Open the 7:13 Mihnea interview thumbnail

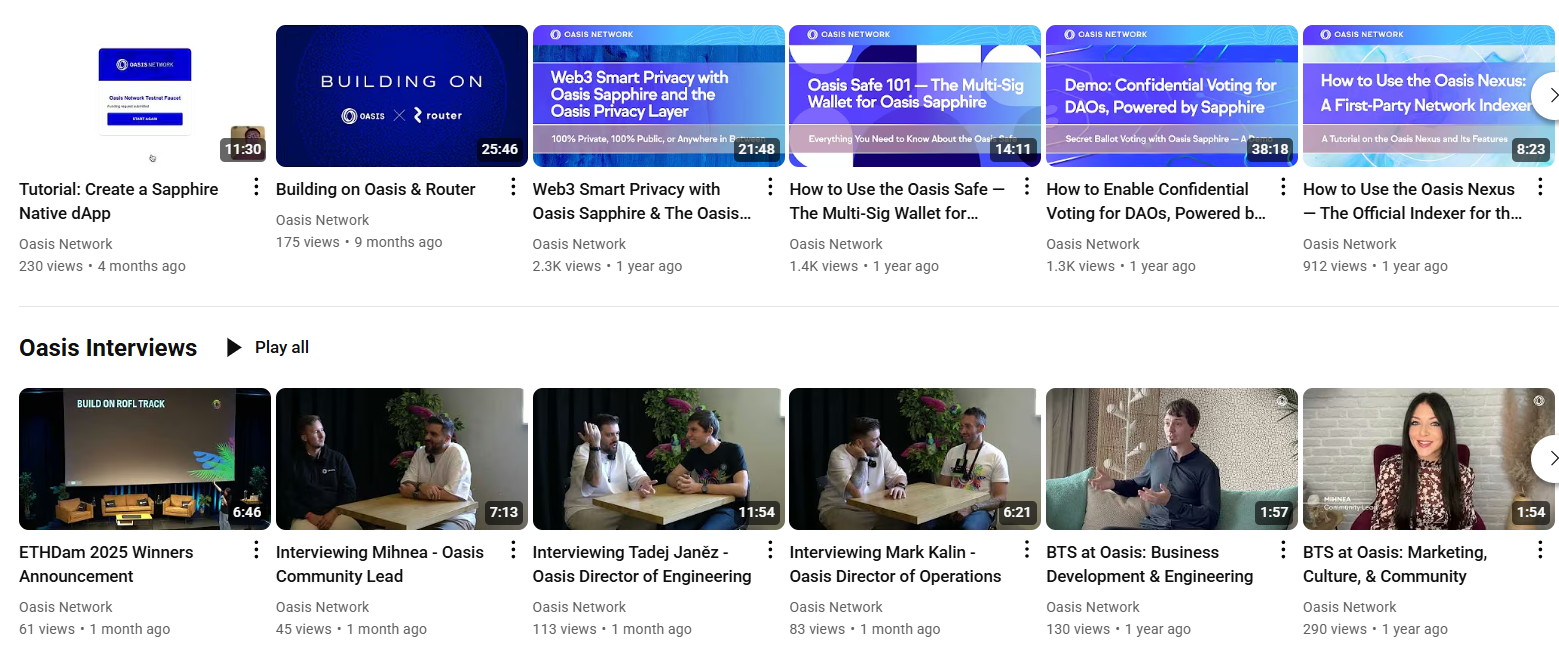click(x=402, y=459)
